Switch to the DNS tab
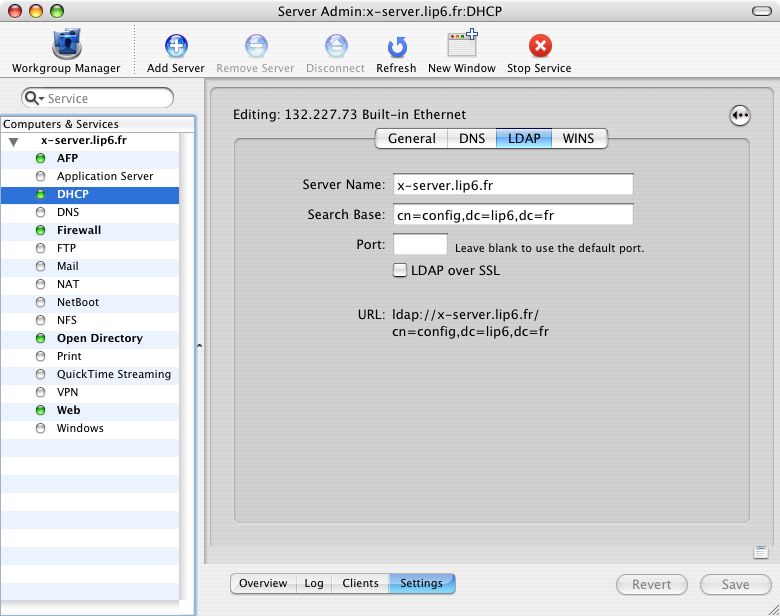This screenshot has width=780, height=616. point(471,139)
